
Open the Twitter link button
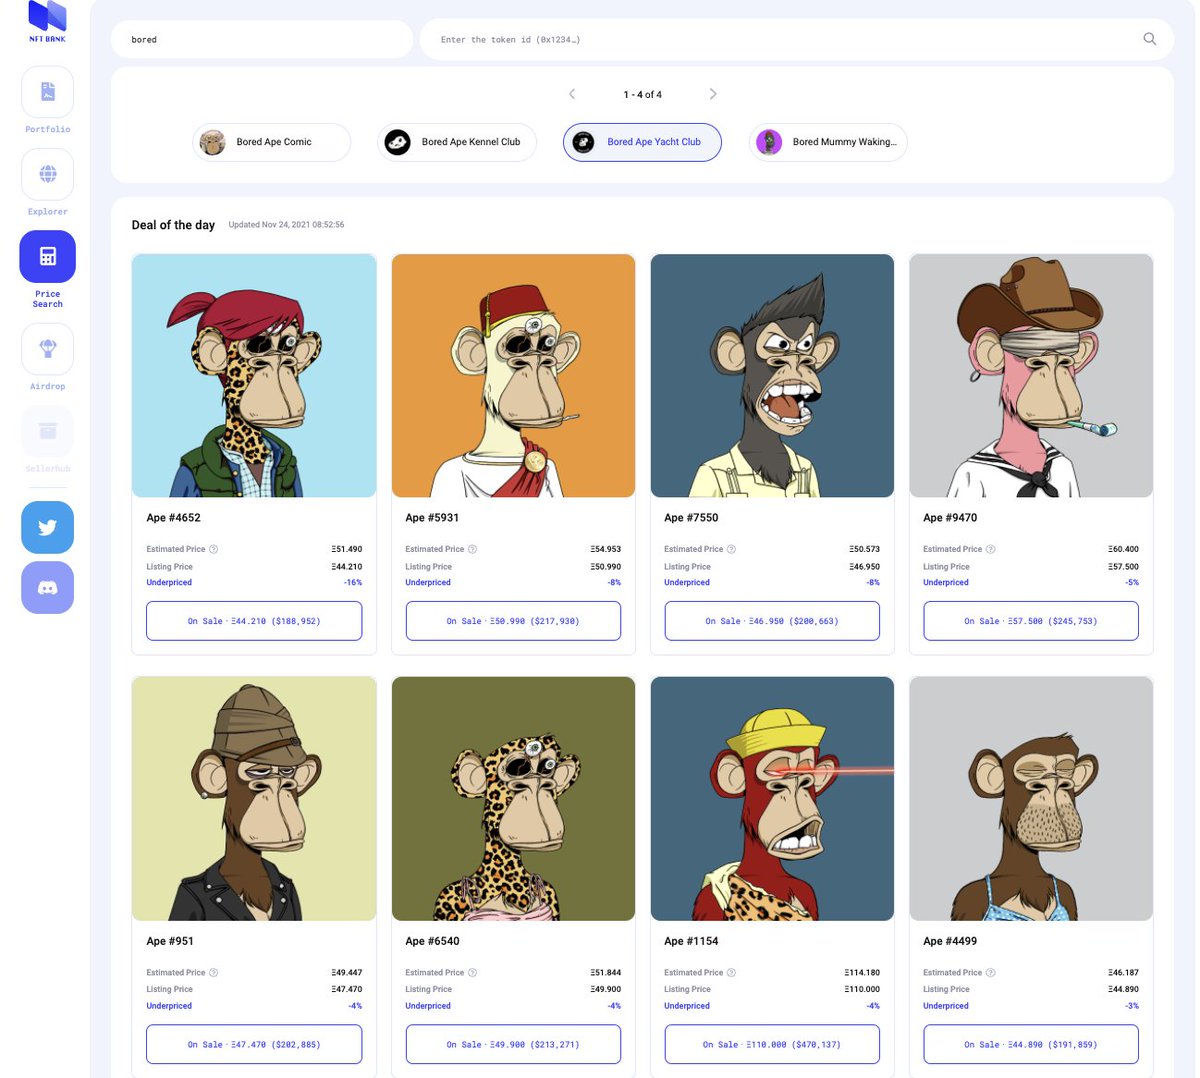47,527
